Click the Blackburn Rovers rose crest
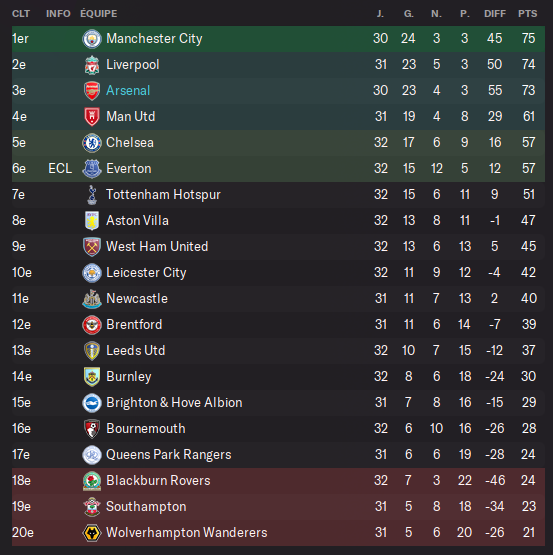Viewport: 553px width, 555px height. (92, 481)
